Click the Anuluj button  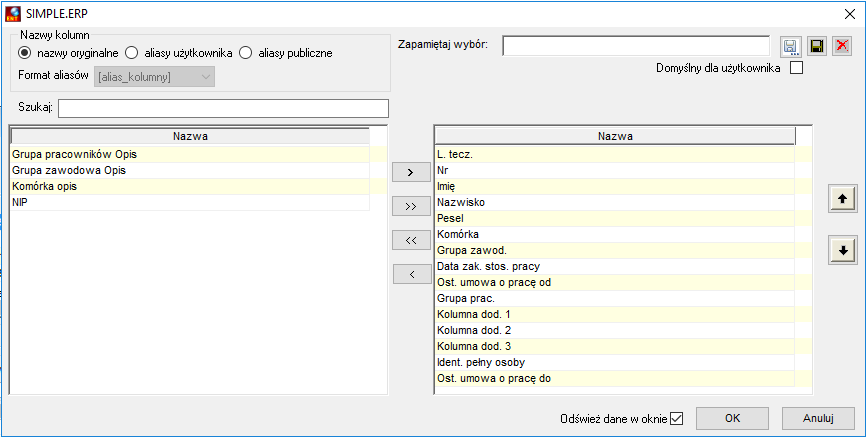point(818,418)
